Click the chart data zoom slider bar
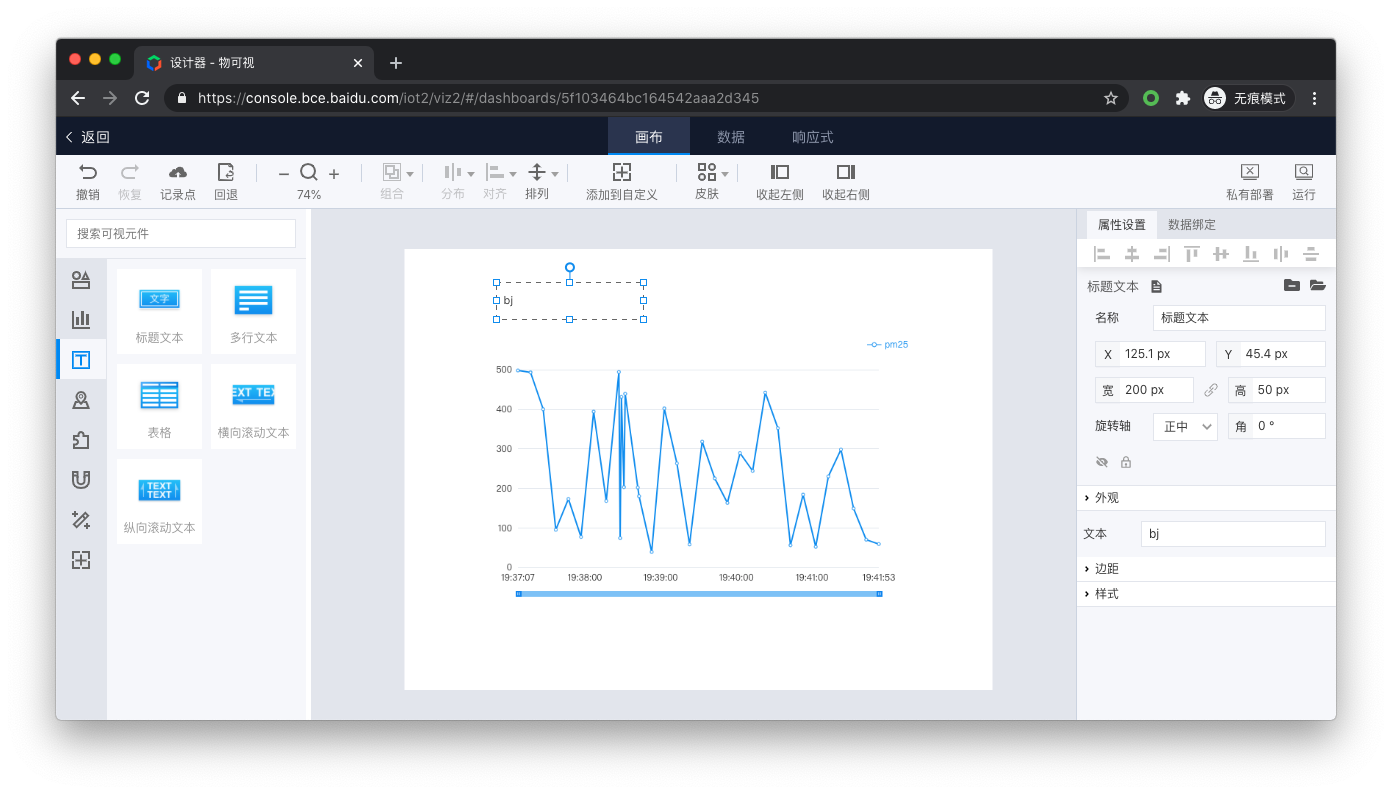 pos(699,594)
